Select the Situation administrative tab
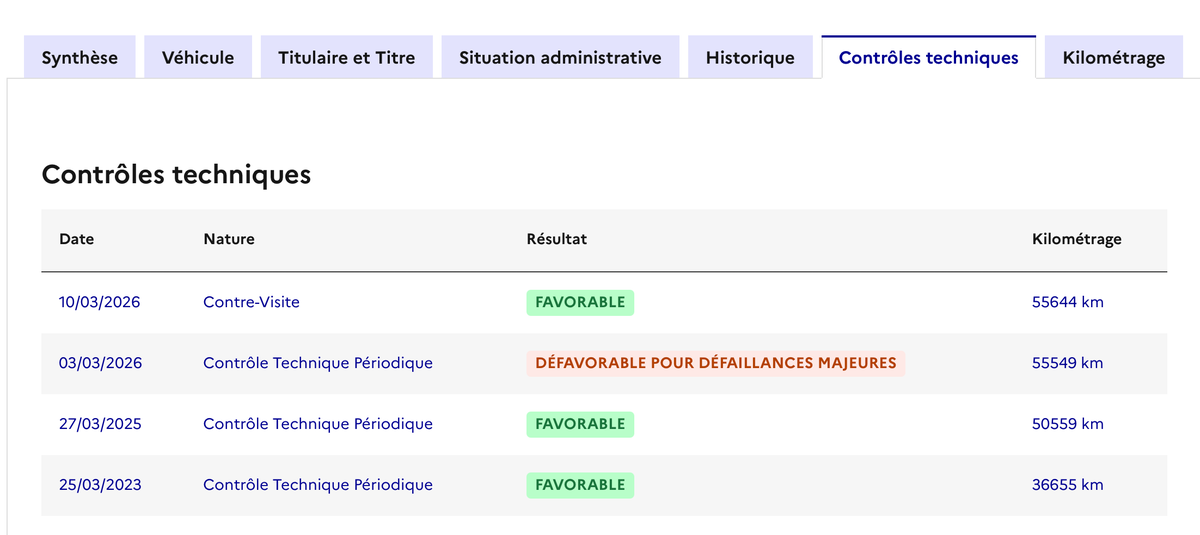 560,58
